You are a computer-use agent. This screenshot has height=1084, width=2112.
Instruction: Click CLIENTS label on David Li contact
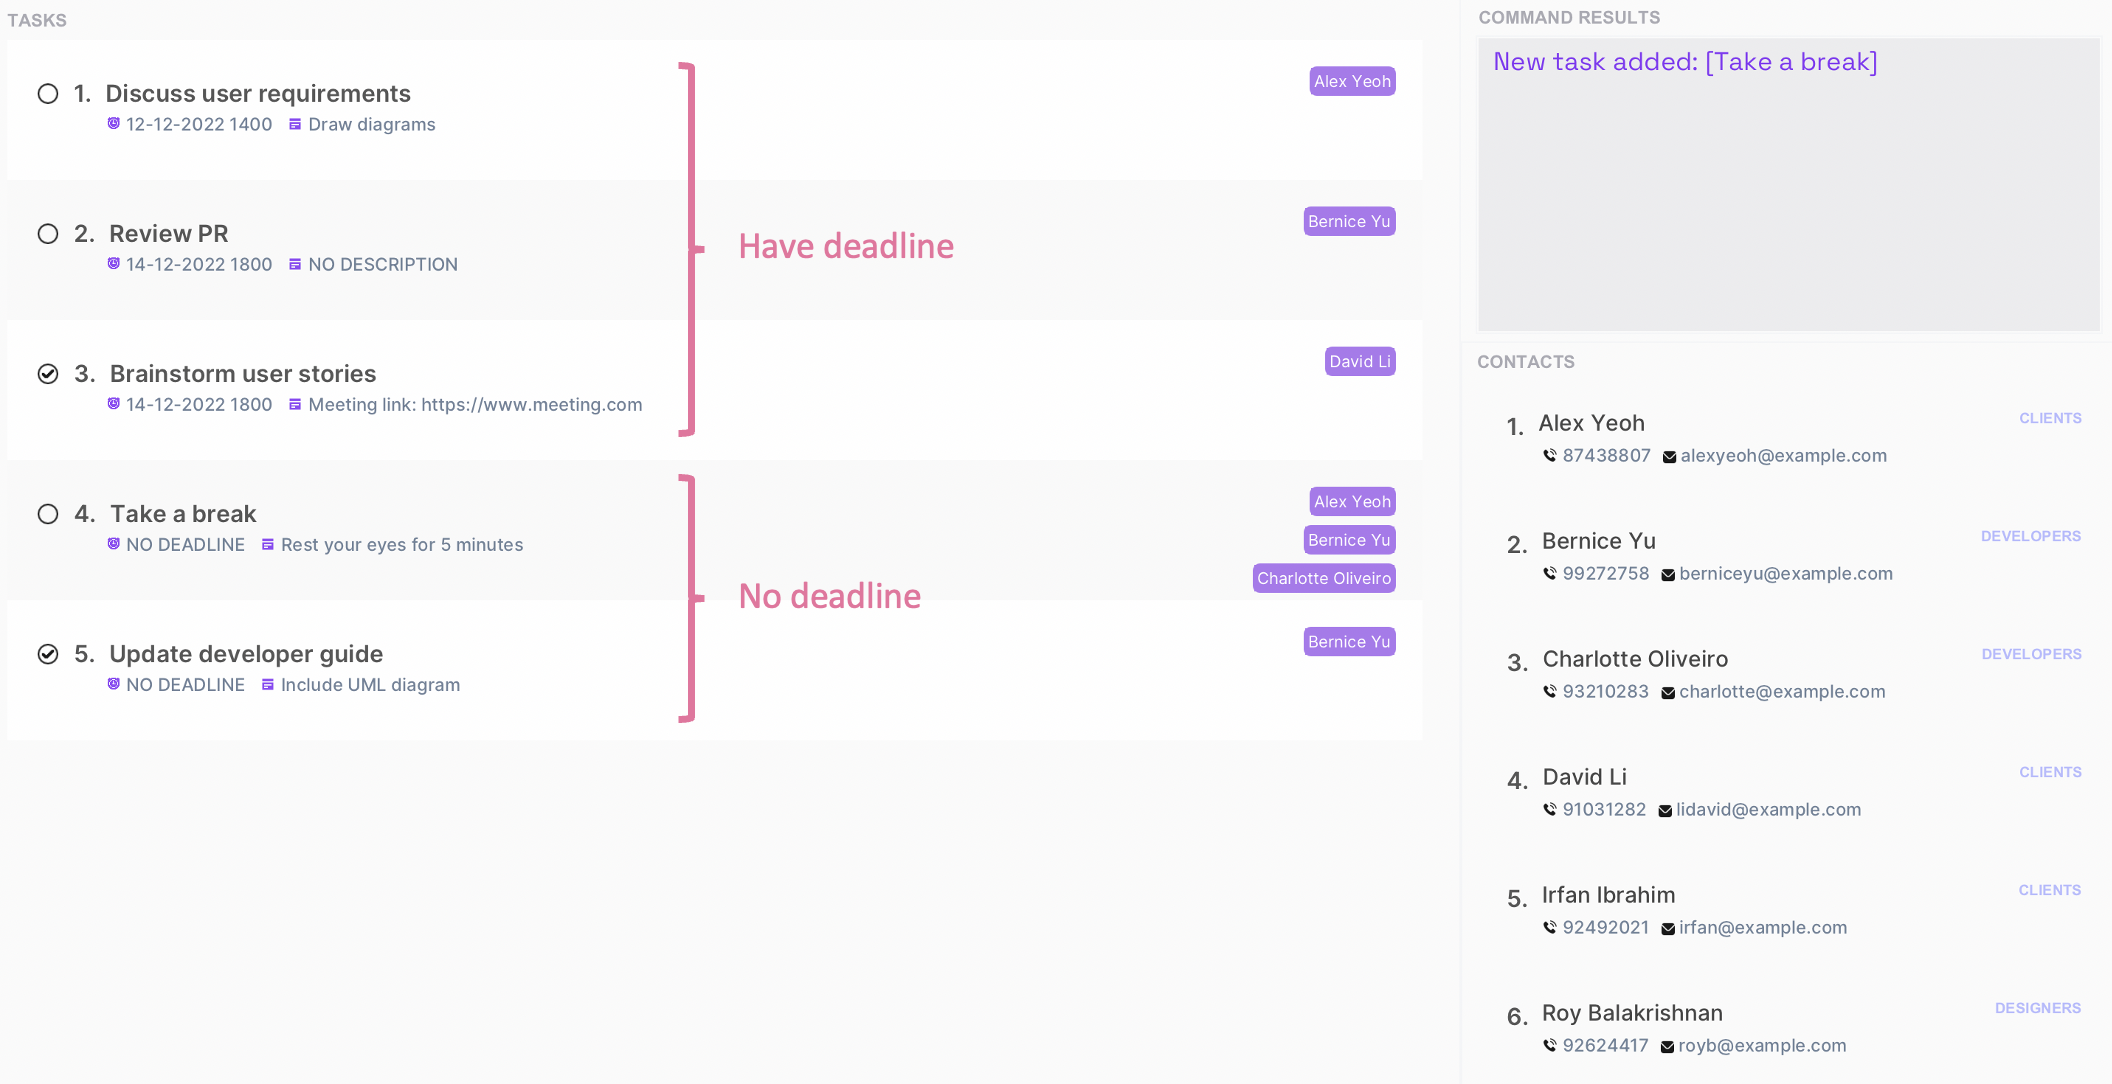click(x=2050, y=773)
